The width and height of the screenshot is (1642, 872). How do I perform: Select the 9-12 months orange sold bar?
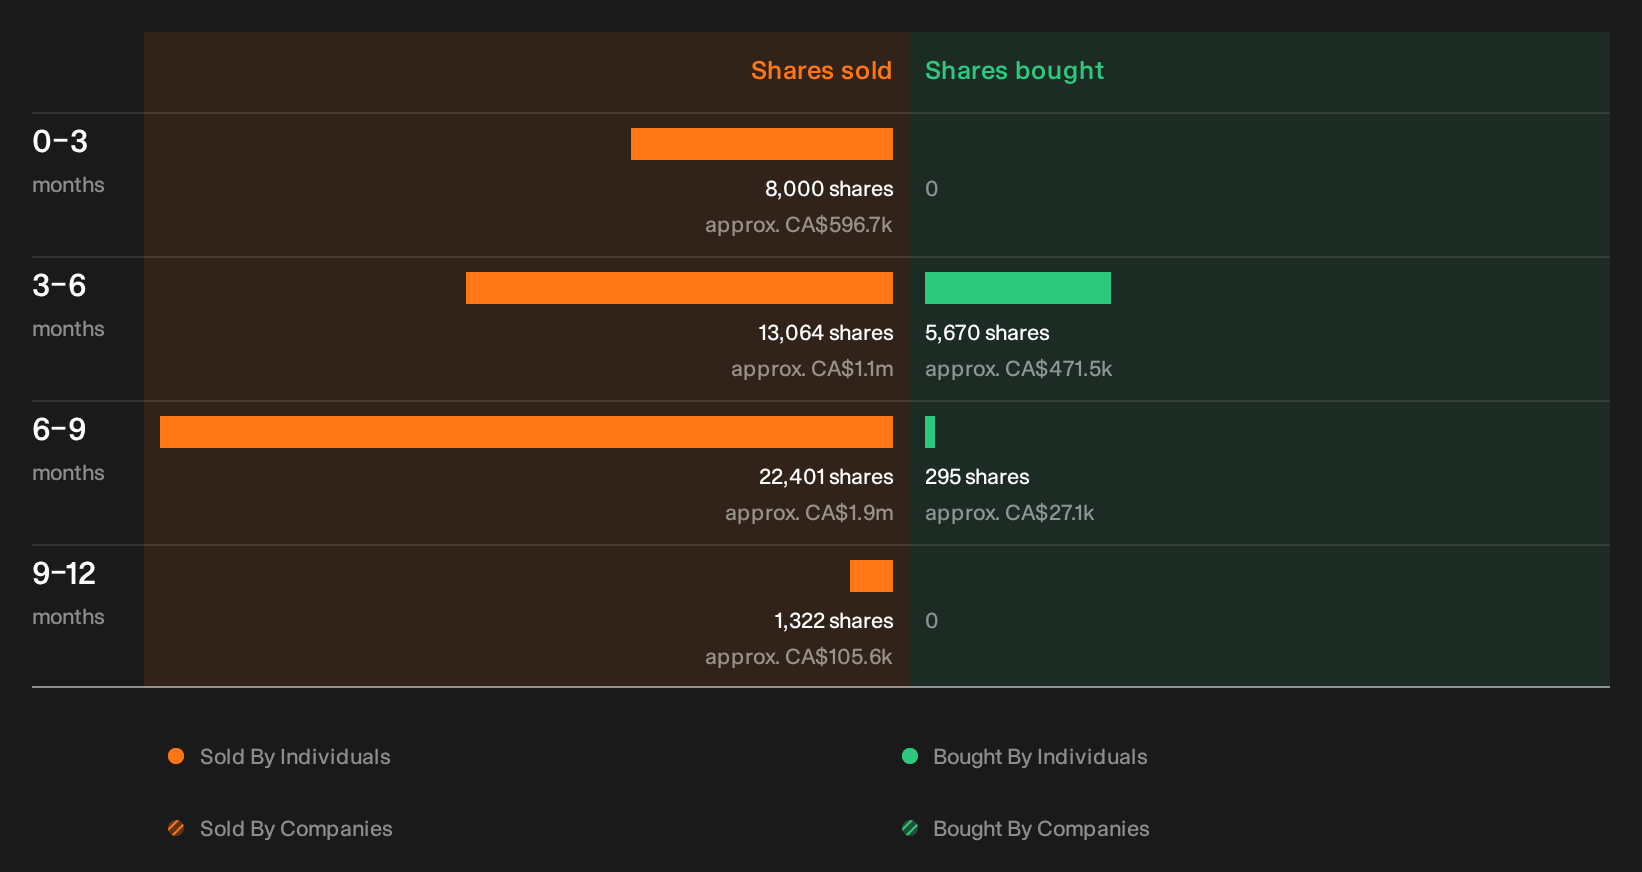(871, 576)
